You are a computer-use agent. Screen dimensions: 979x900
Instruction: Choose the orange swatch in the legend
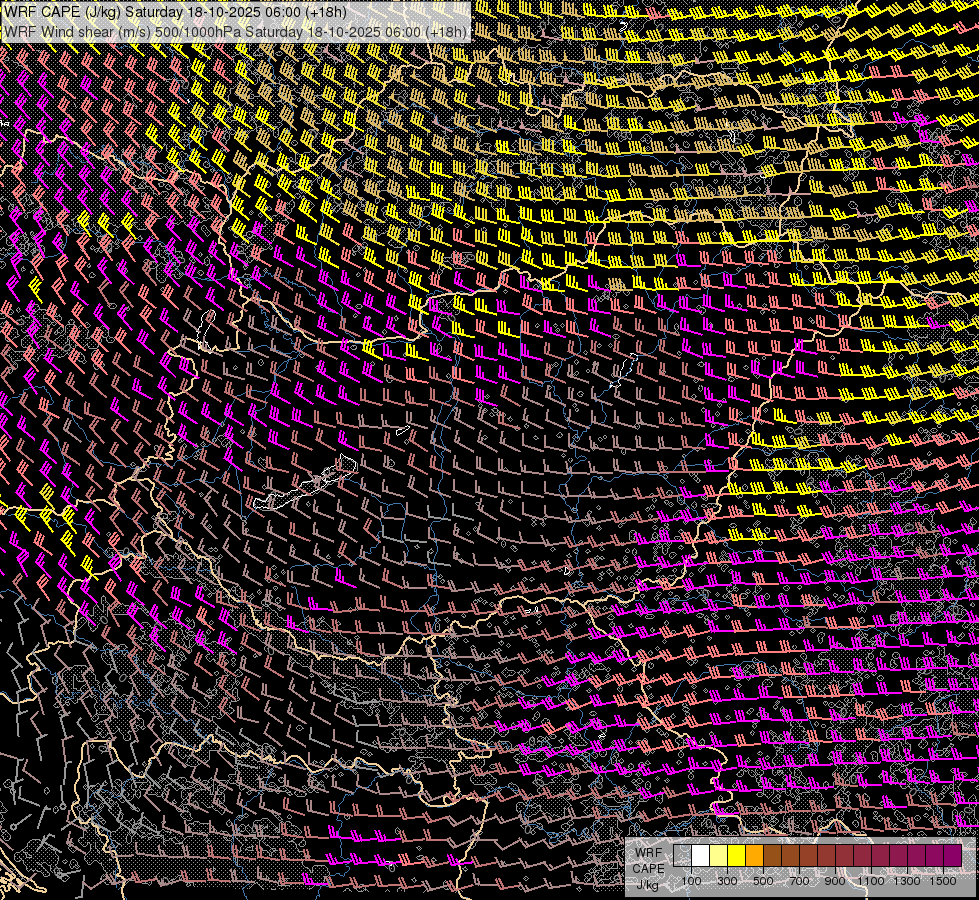tap(754, 856)
